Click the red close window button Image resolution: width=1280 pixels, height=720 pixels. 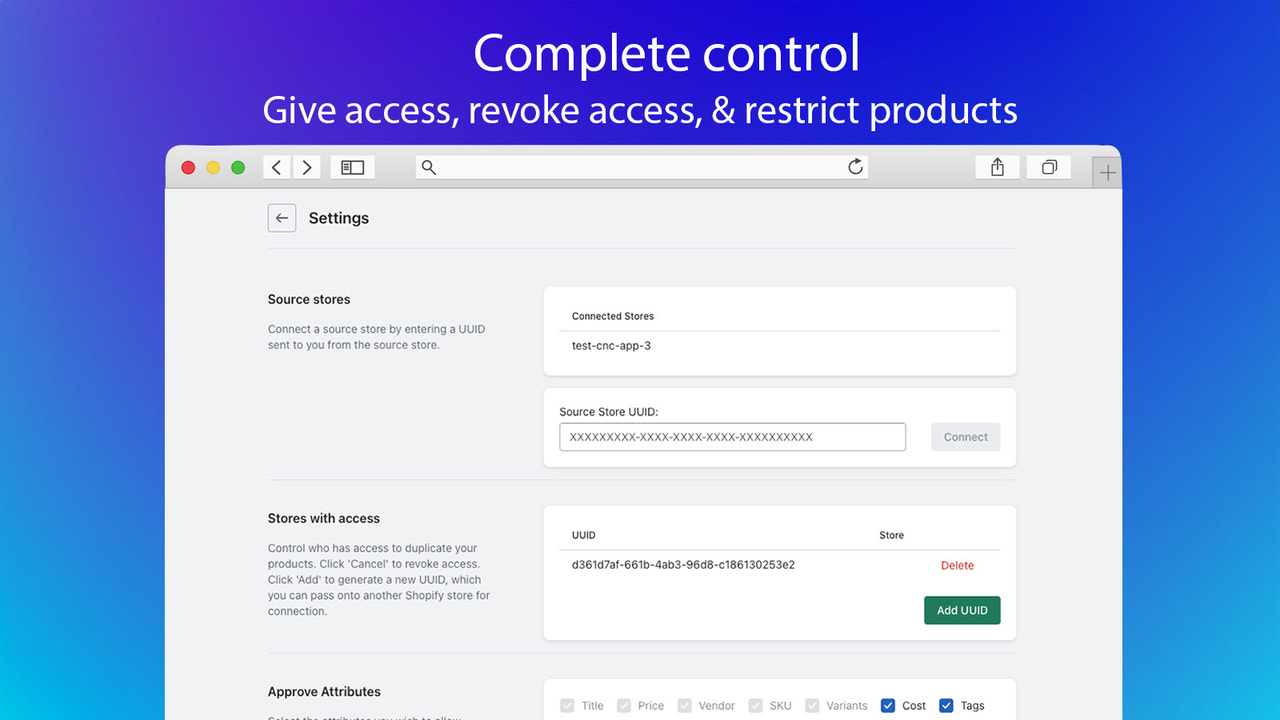tap(188, 168)
